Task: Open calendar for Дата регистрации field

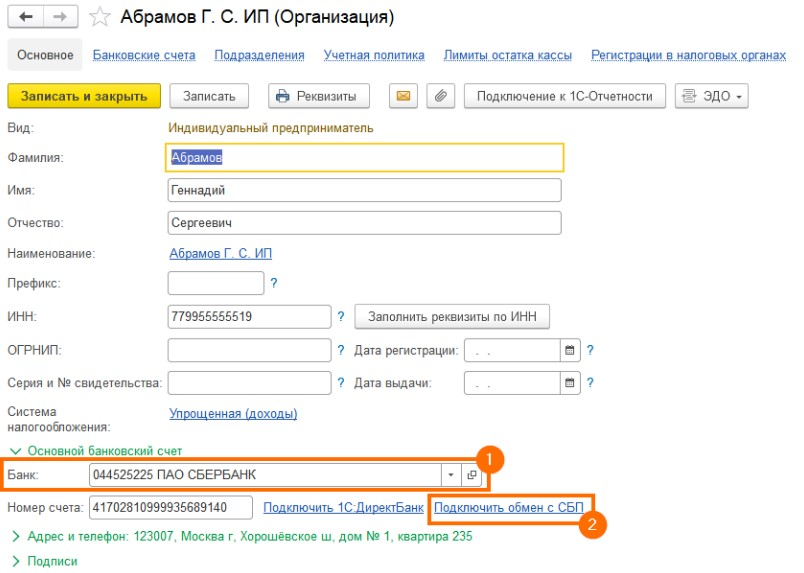Action: [x=570, y=351]
